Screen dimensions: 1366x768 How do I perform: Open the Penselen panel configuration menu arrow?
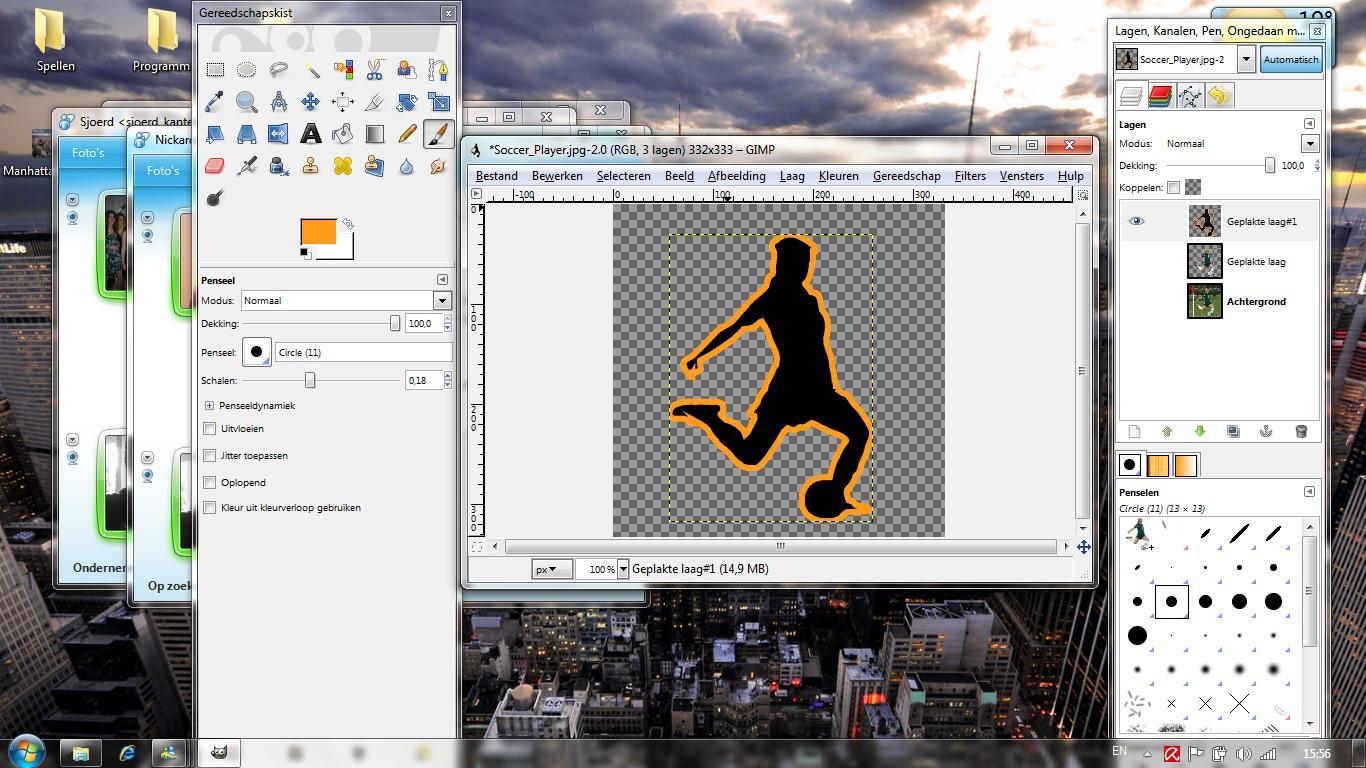pyautogui.click(x=1309, y=492)
